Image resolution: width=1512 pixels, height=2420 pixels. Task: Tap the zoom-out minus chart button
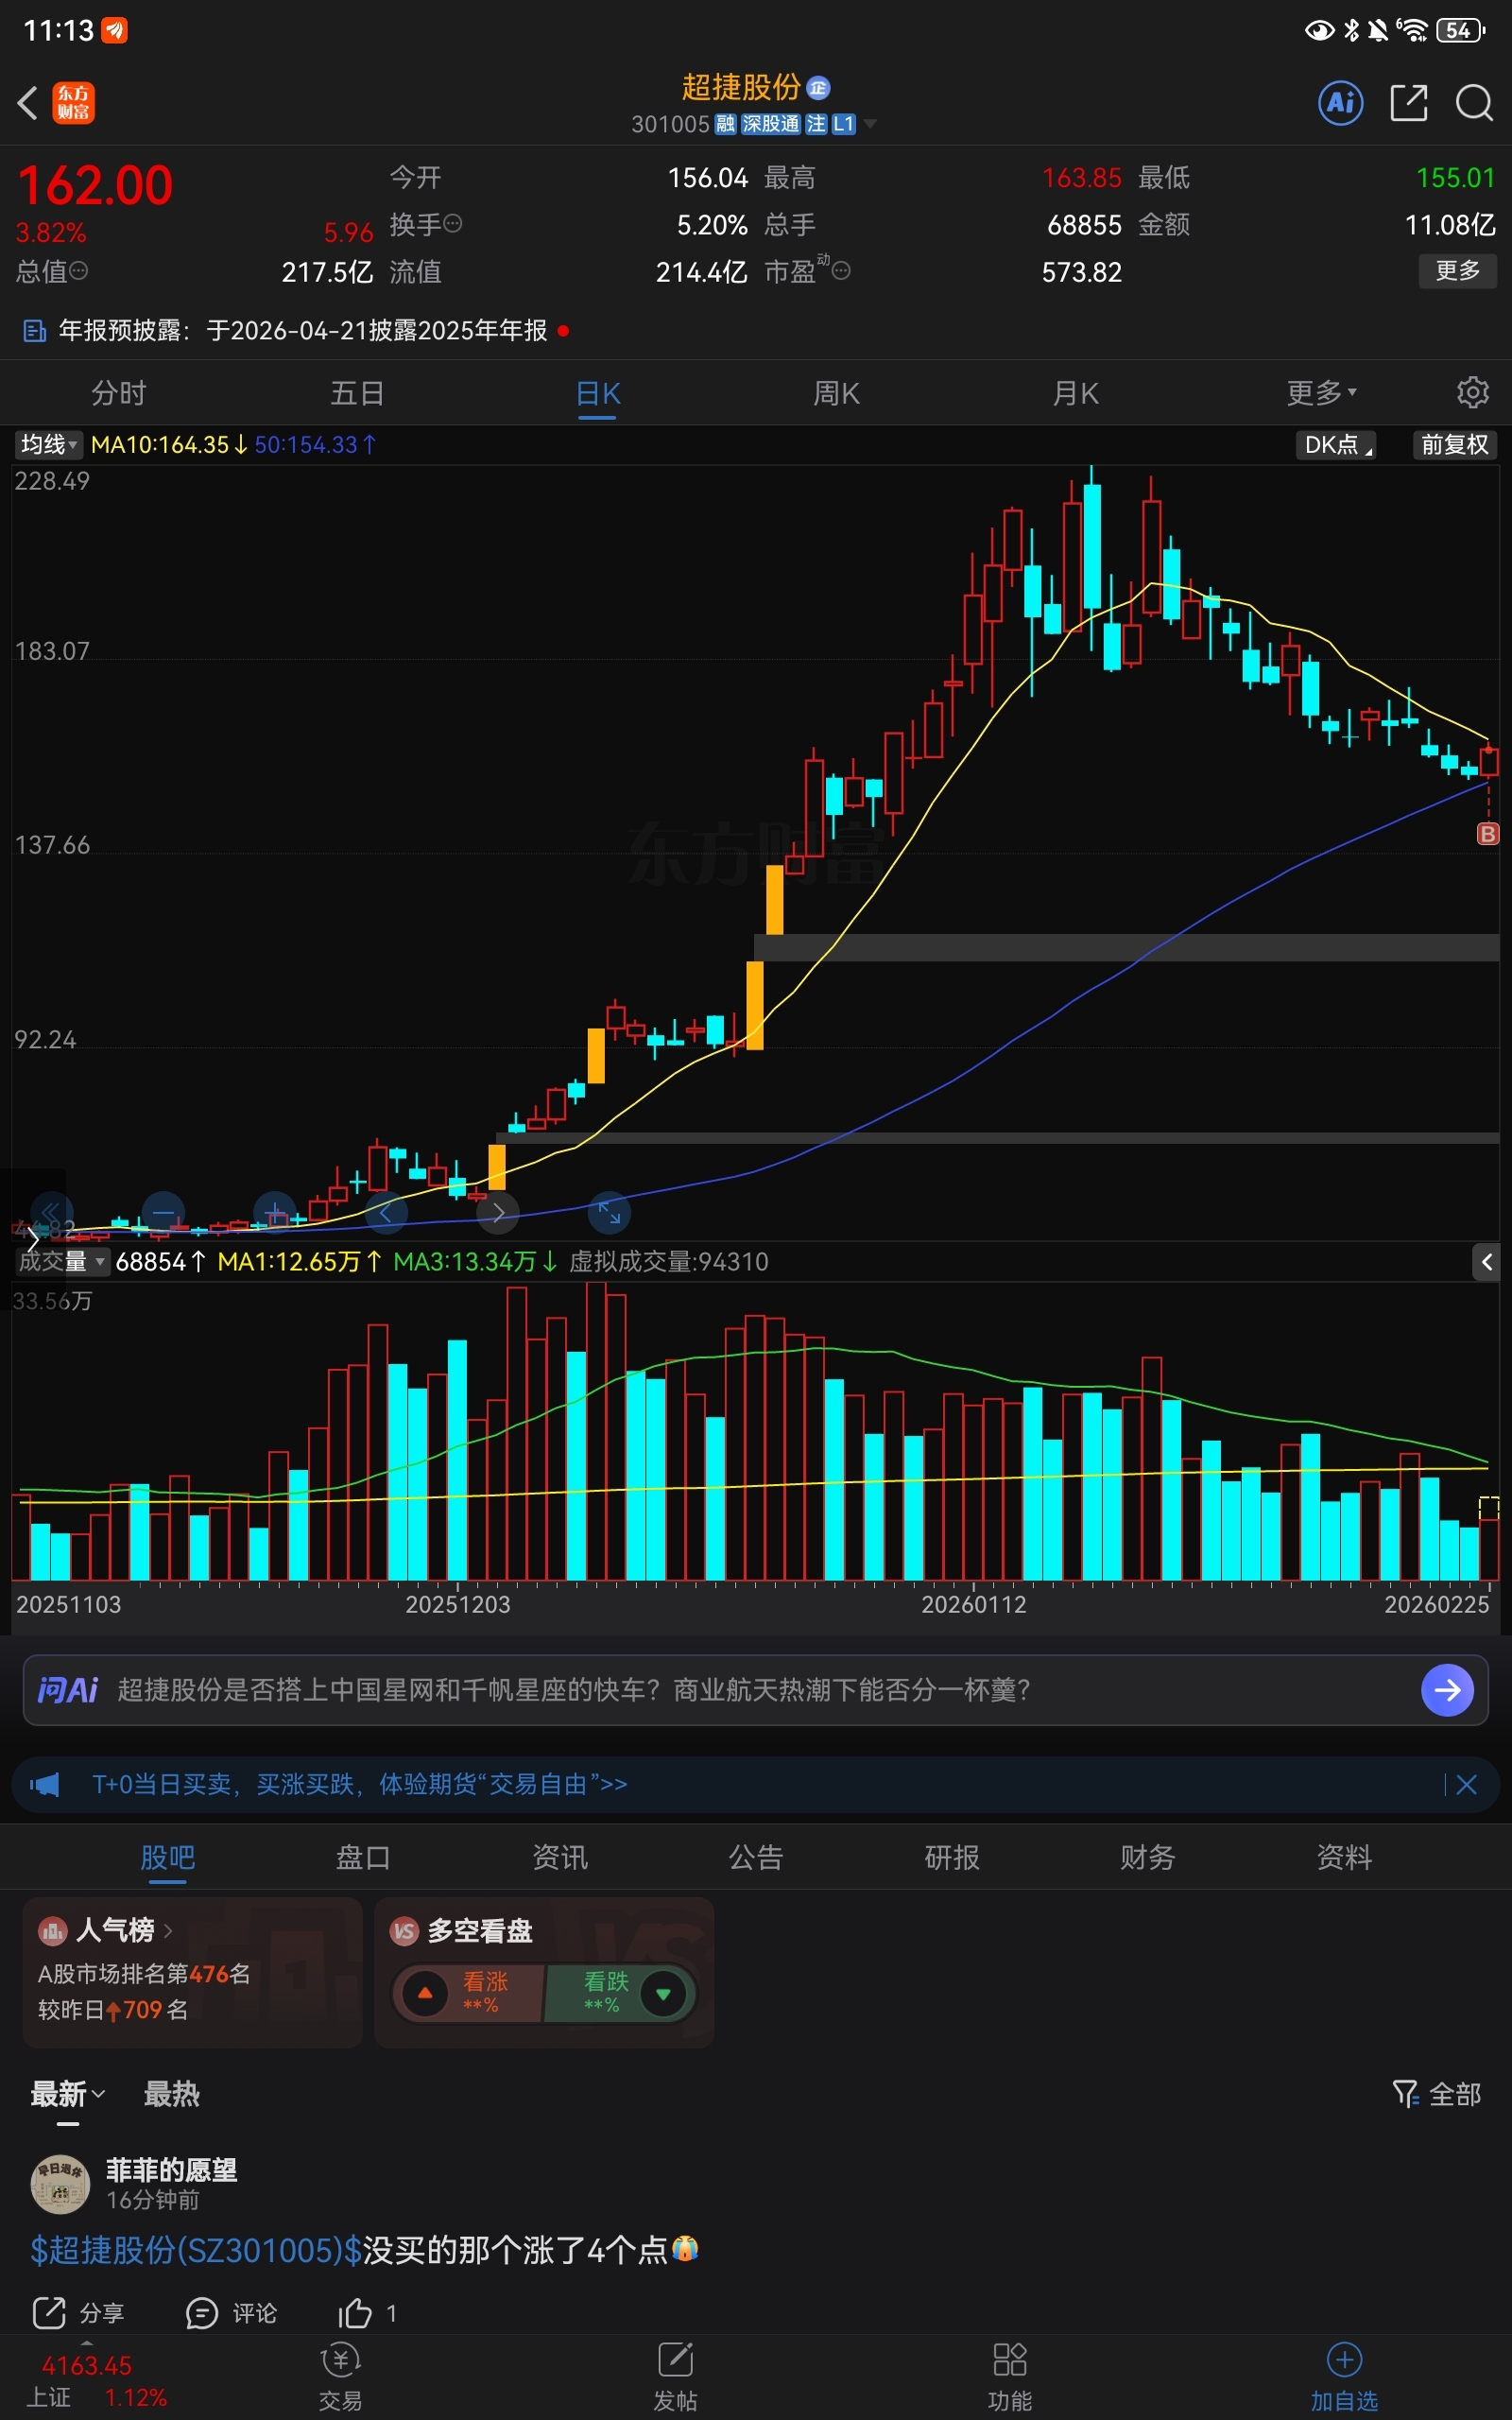(x=163, y=1212)
